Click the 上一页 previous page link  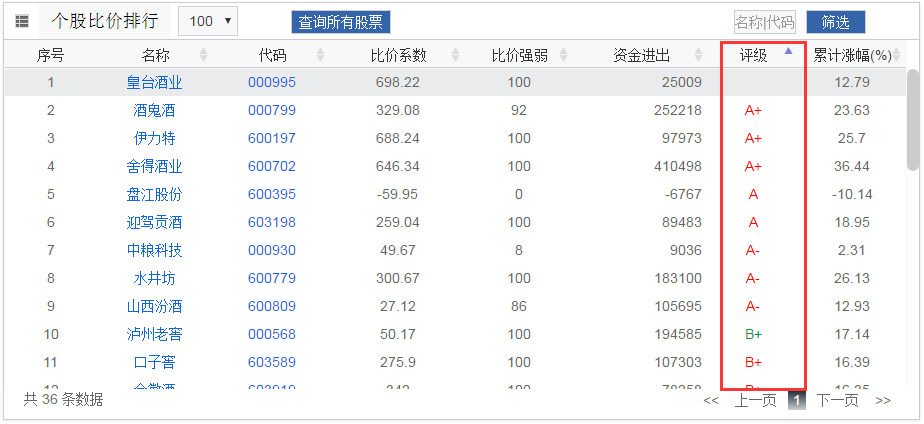click(755, 401)
